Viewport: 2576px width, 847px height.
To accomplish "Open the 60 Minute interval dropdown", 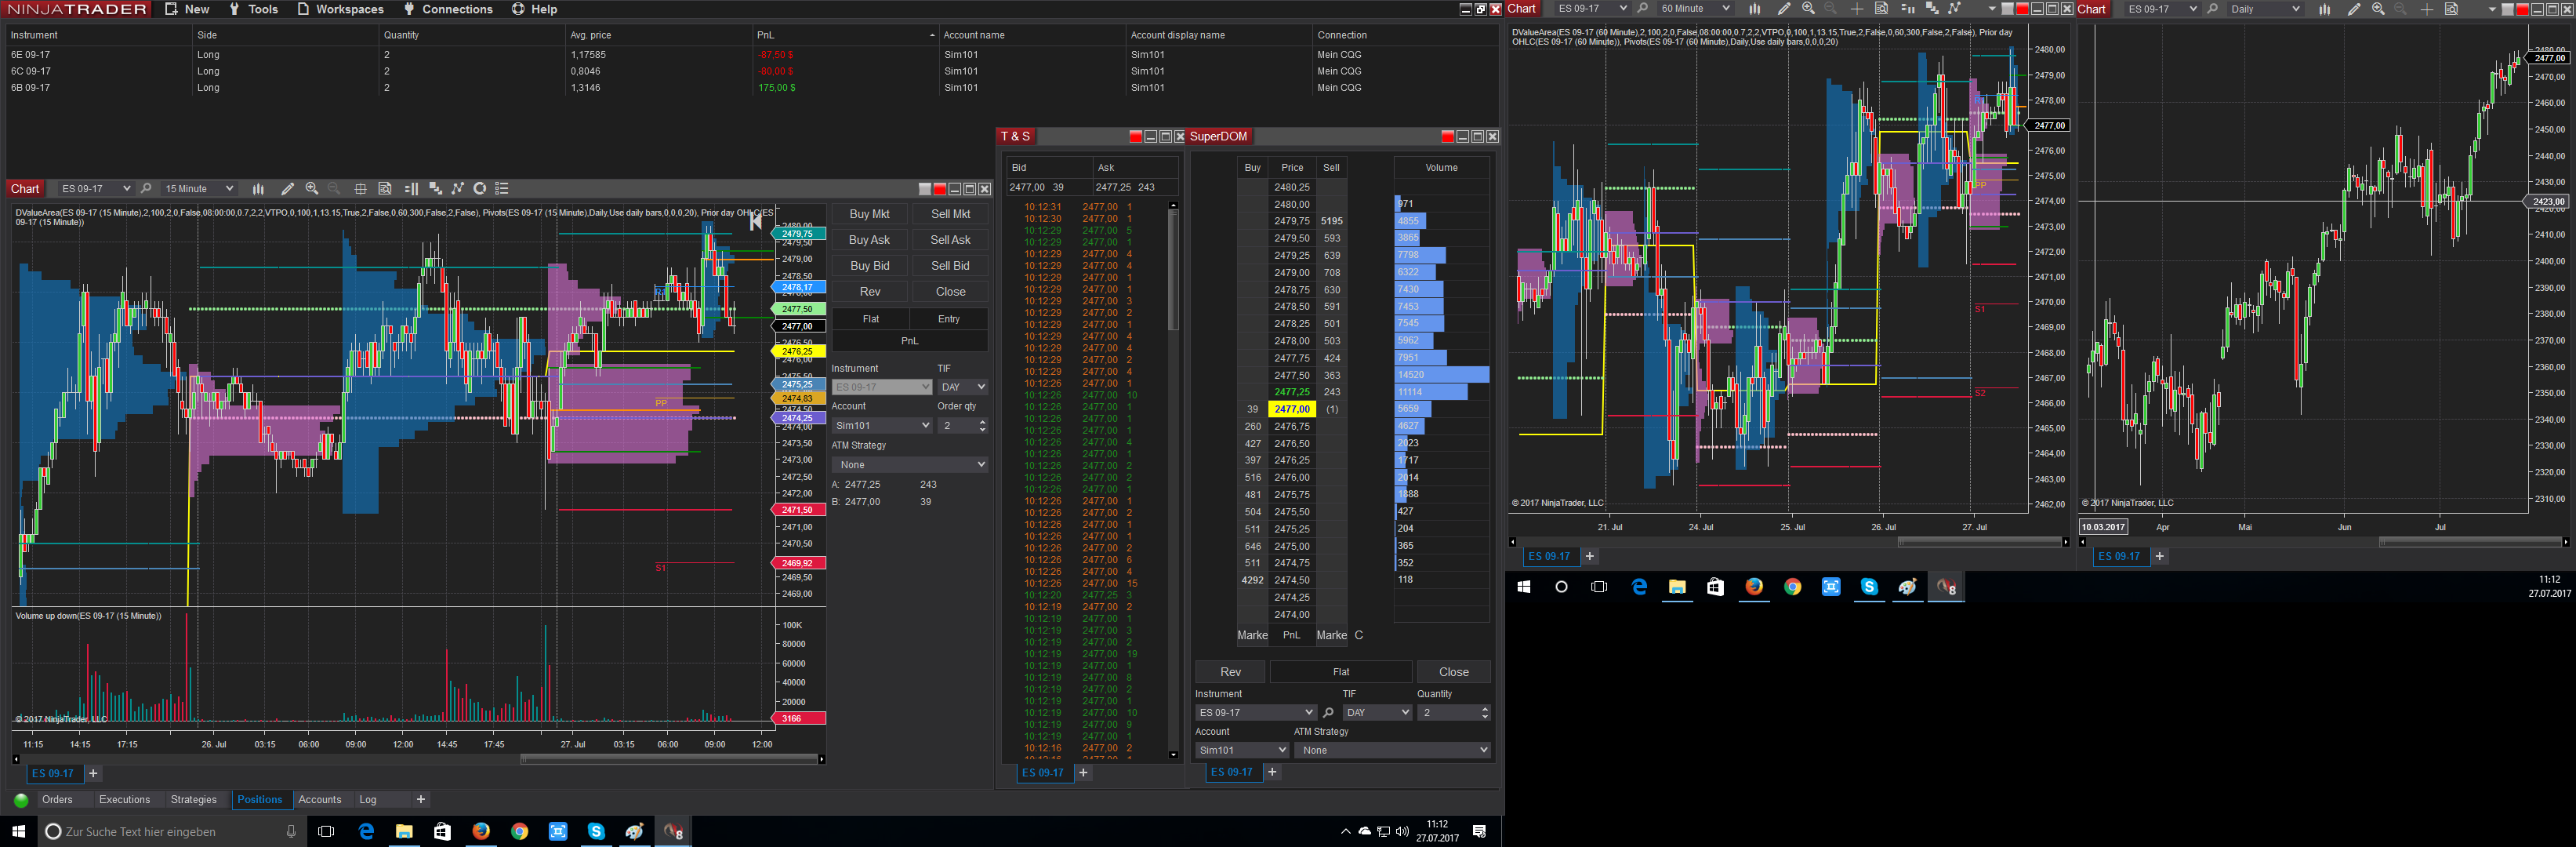I will click(1694, 9).
